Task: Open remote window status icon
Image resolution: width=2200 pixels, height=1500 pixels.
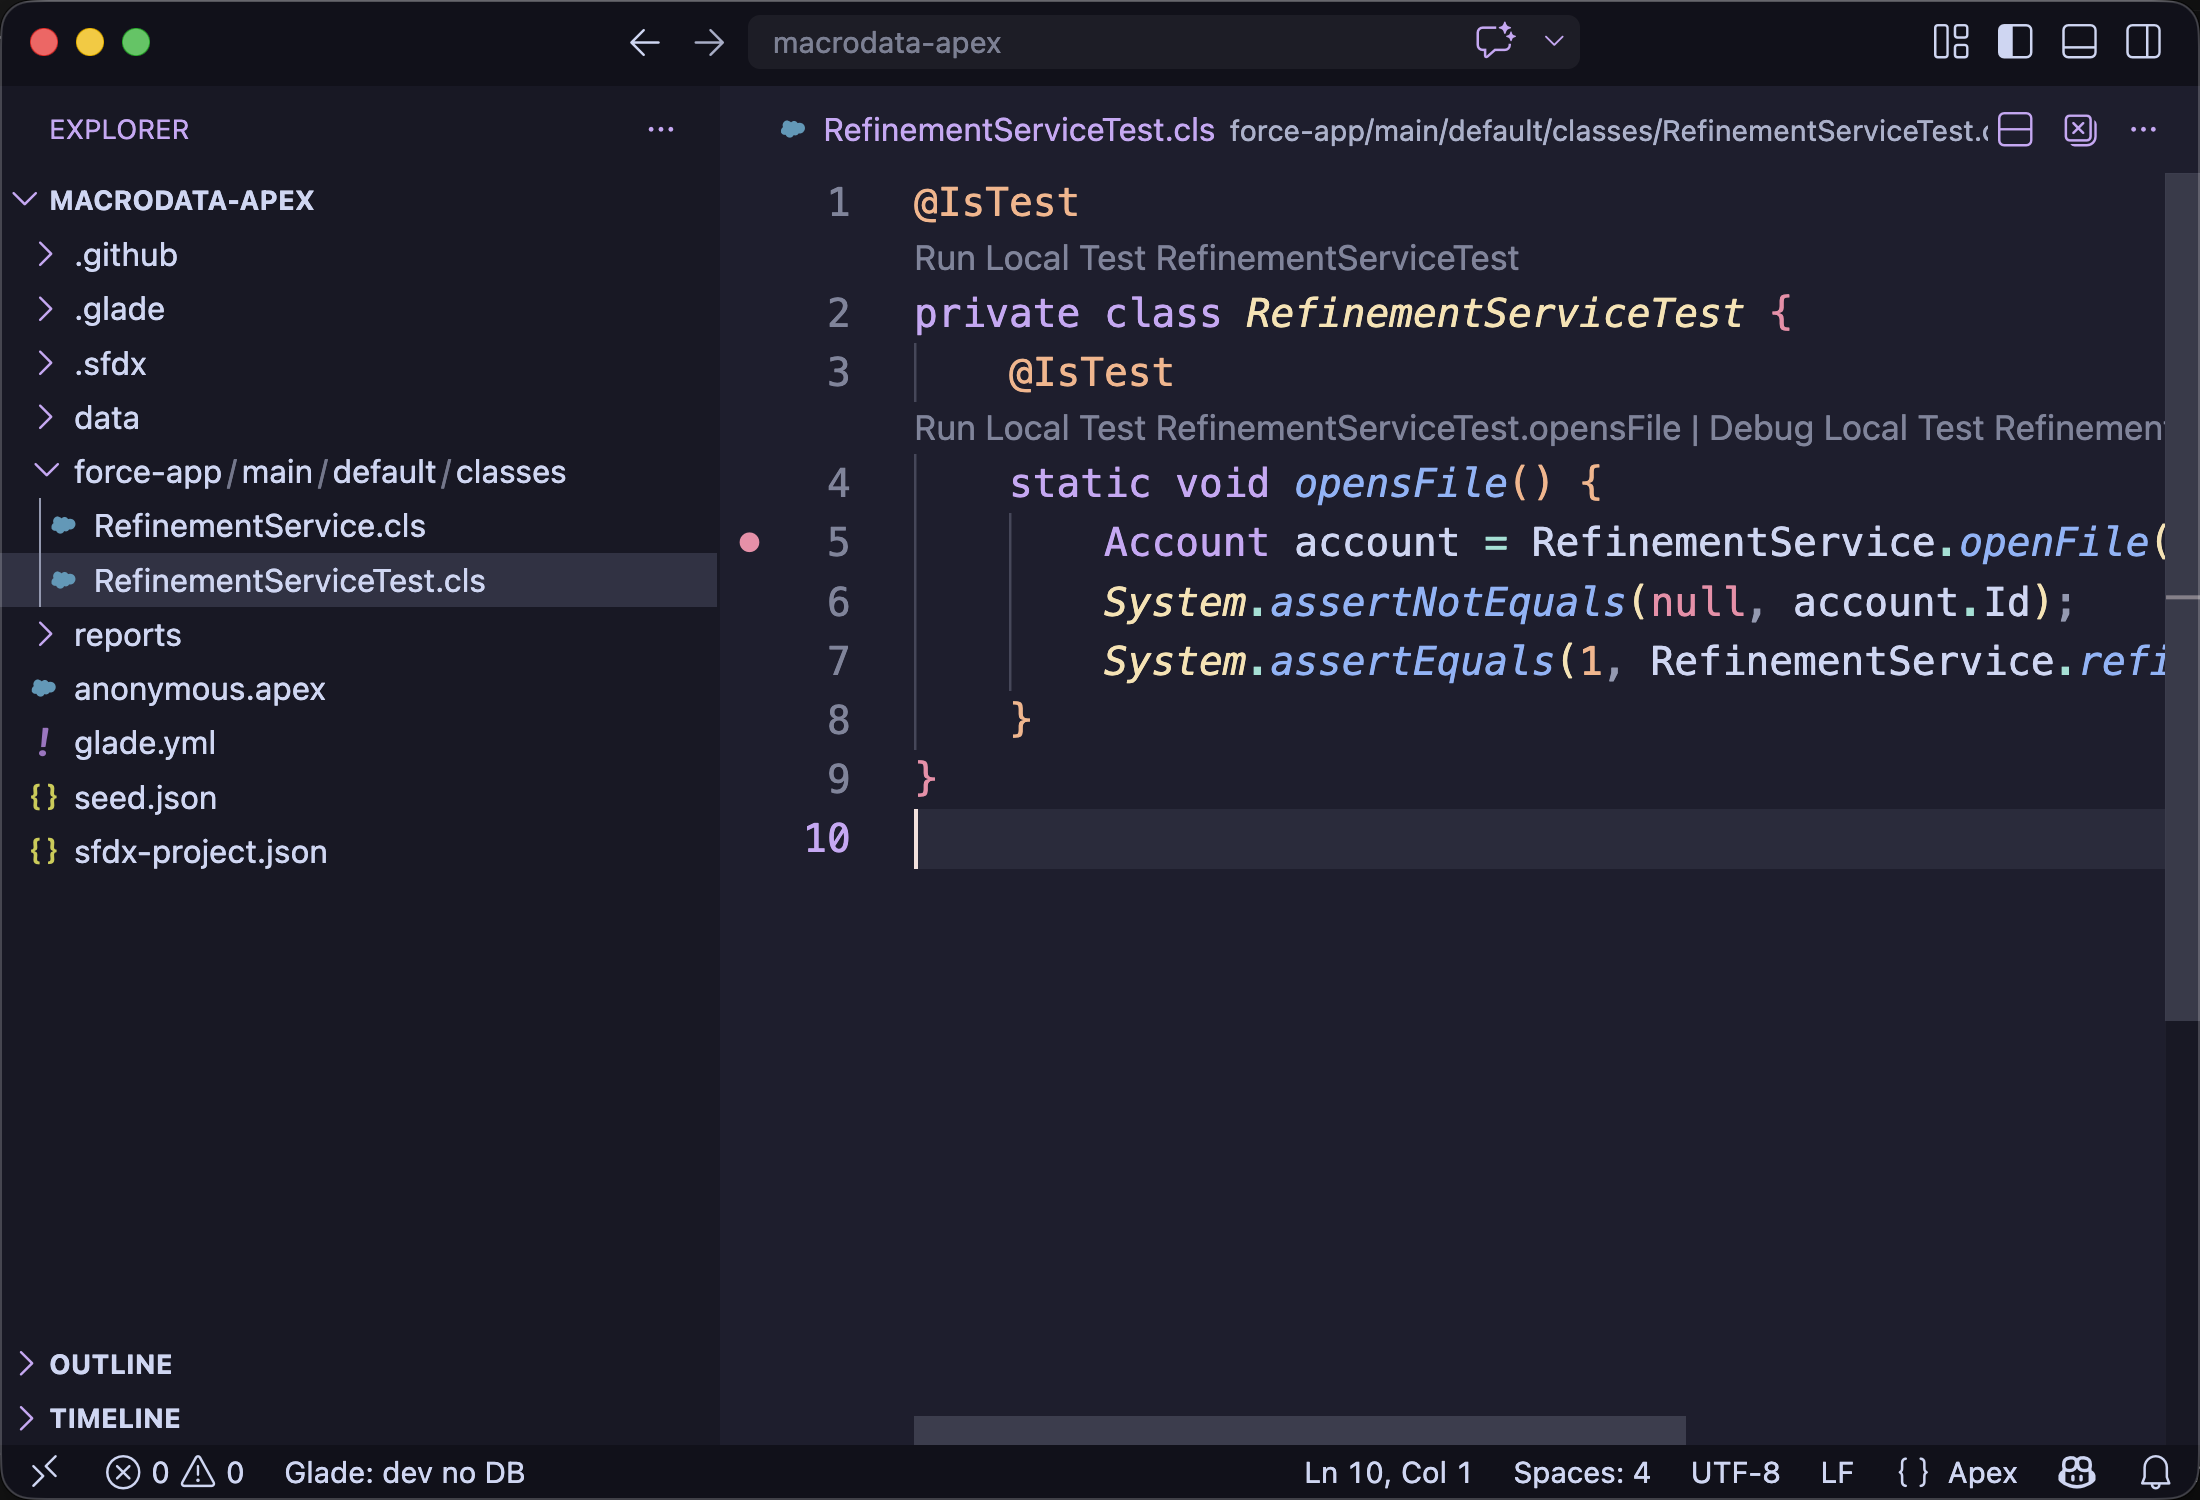Action: click(45, 1472)
